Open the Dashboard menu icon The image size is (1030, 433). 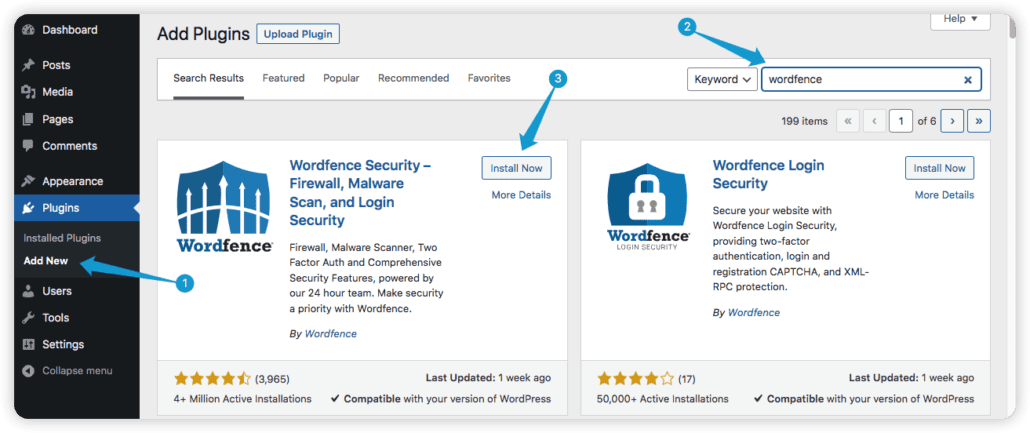[x=28, y=30]
